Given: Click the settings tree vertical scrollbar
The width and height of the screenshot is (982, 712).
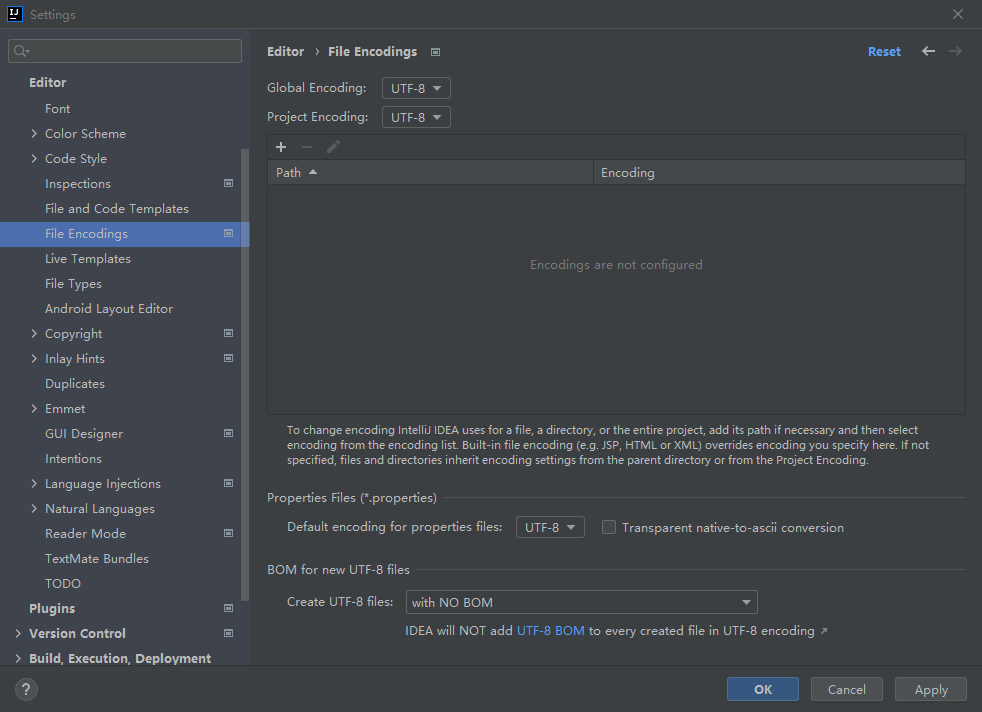Looking at the screenshot, I should click(x=245, y=374).
